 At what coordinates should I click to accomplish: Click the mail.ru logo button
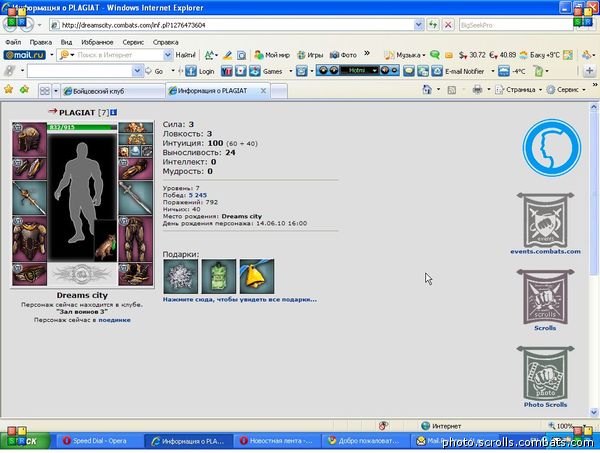[x=25, y=55]
